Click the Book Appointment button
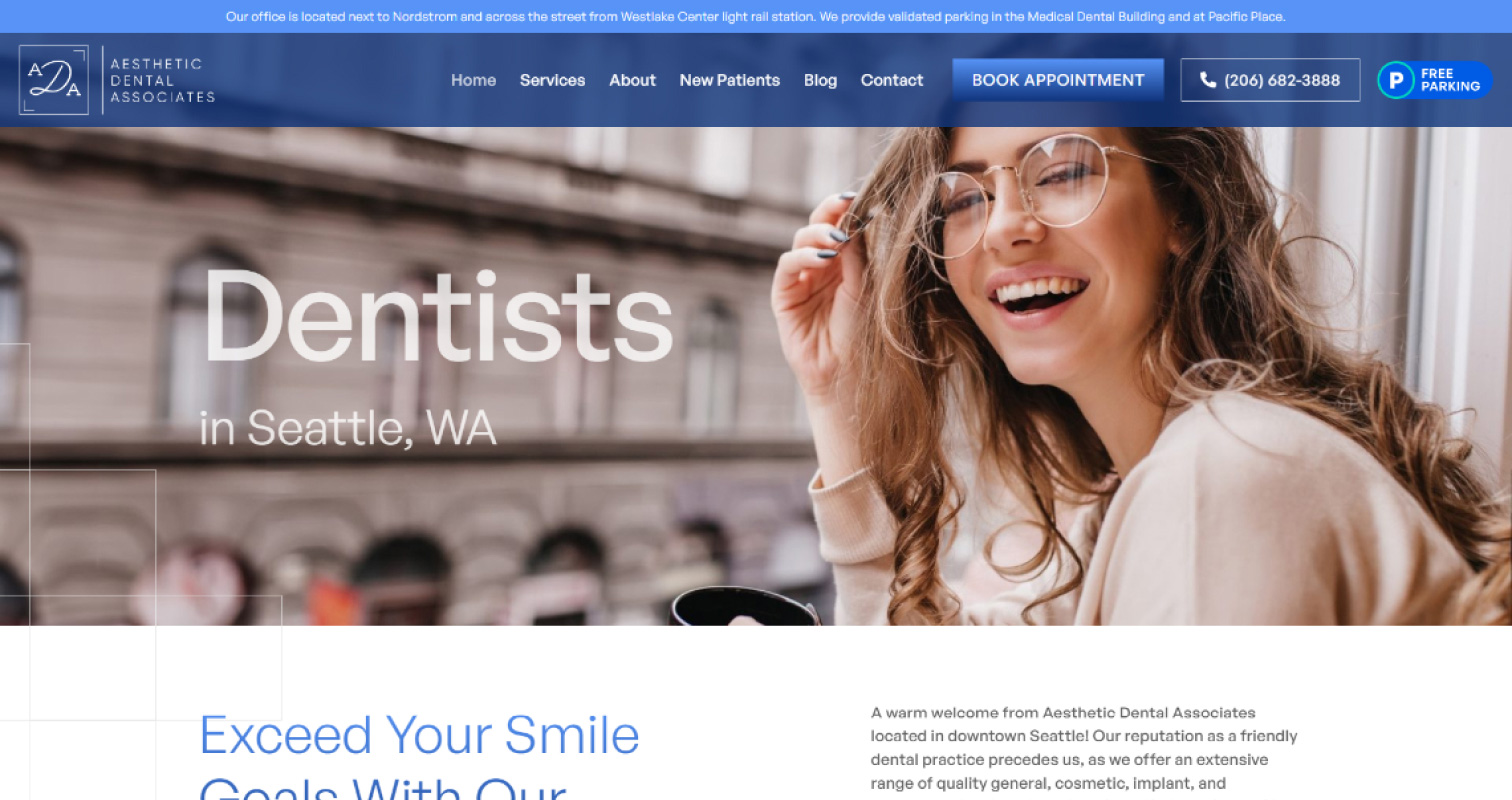 point(1058,80)
